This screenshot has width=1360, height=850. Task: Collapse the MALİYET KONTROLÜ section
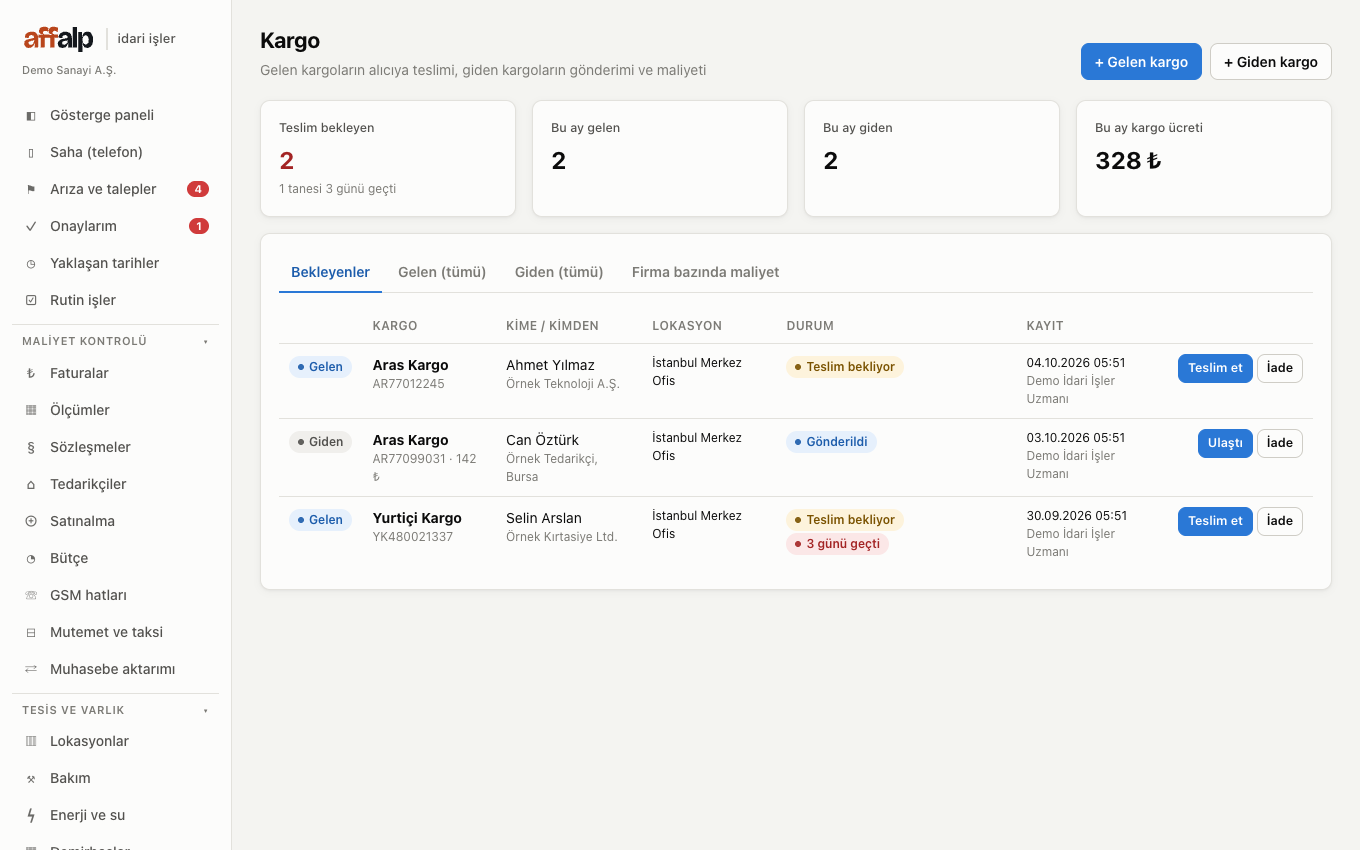(115, 341)
